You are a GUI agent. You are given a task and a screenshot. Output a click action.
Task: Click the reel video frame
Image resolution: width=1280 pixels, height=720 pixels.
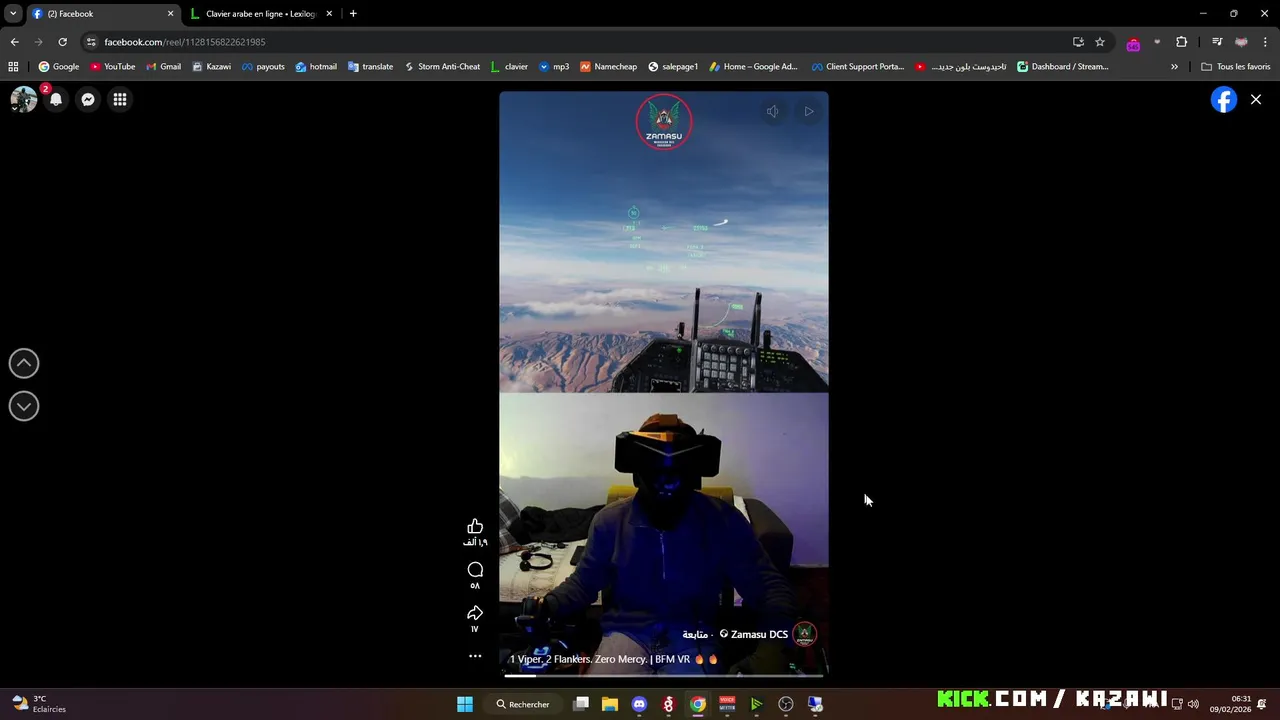[x=664, y=385]
